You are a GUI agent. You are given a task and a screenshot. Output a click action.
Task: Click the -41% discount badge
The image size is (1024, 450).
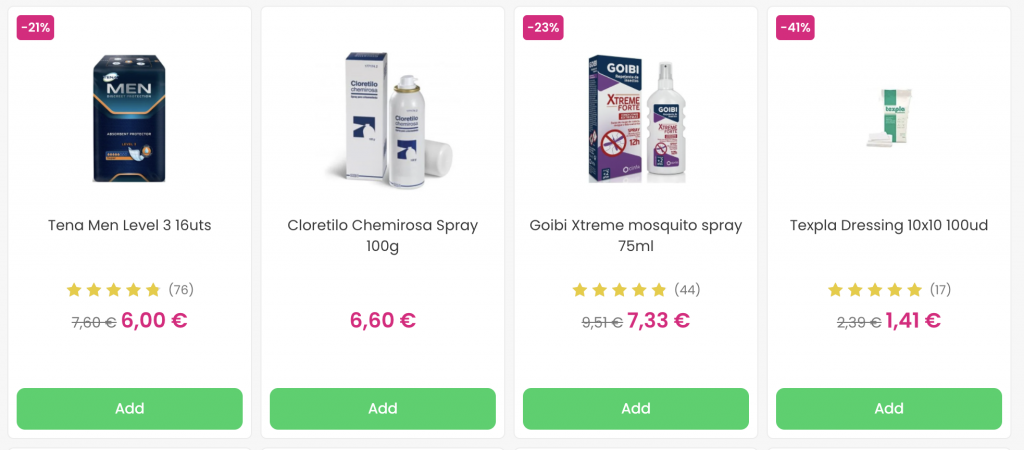795,27
